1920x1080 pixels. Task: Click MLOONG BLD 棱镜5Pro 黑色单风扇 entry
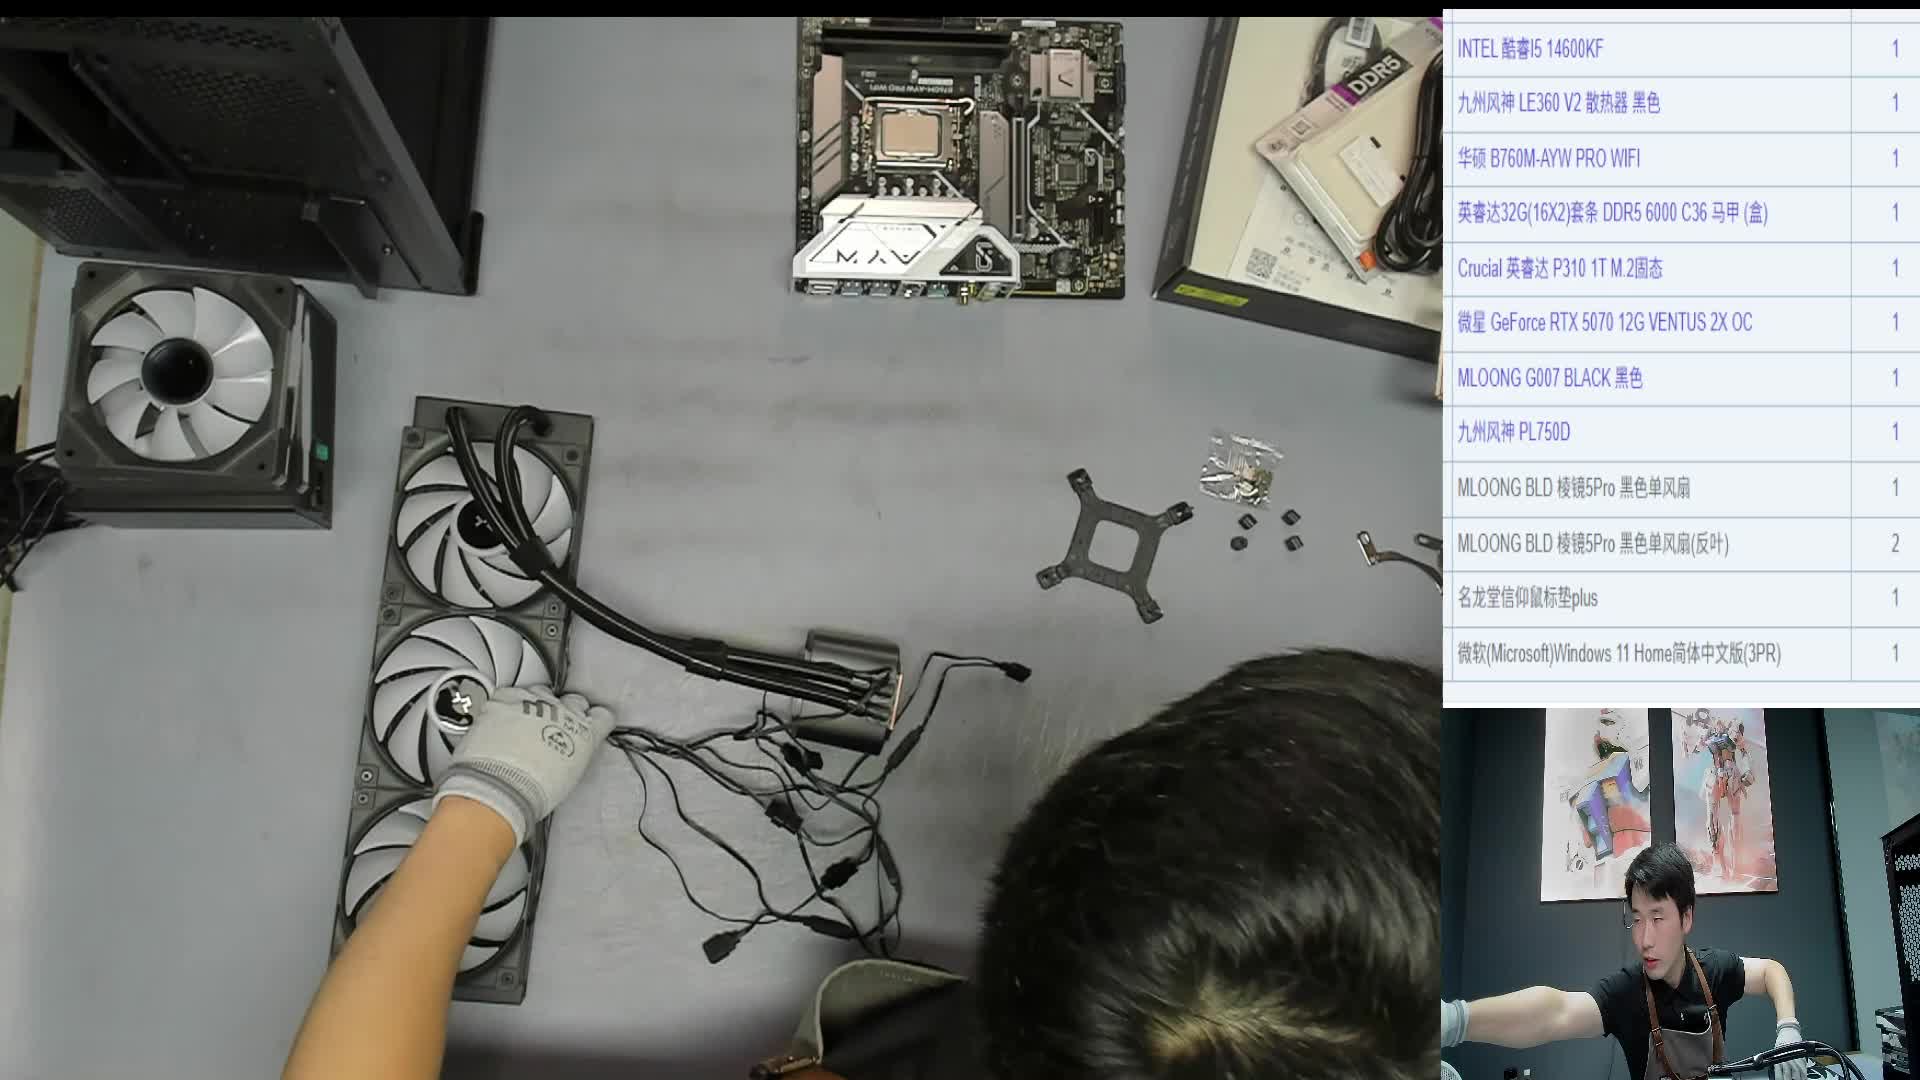(1573, 488)
